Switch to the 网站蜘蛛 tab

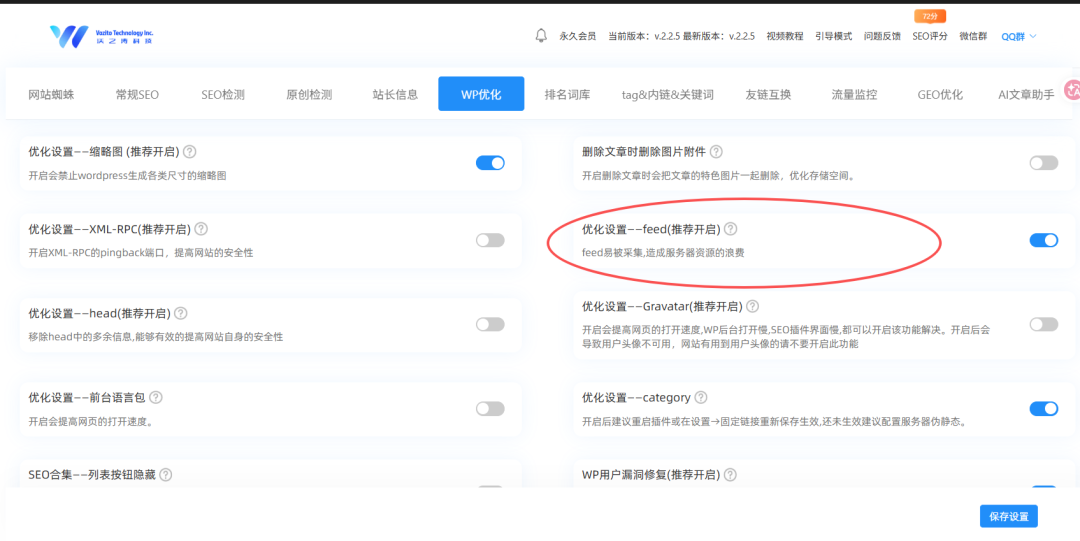click(51, 94)
